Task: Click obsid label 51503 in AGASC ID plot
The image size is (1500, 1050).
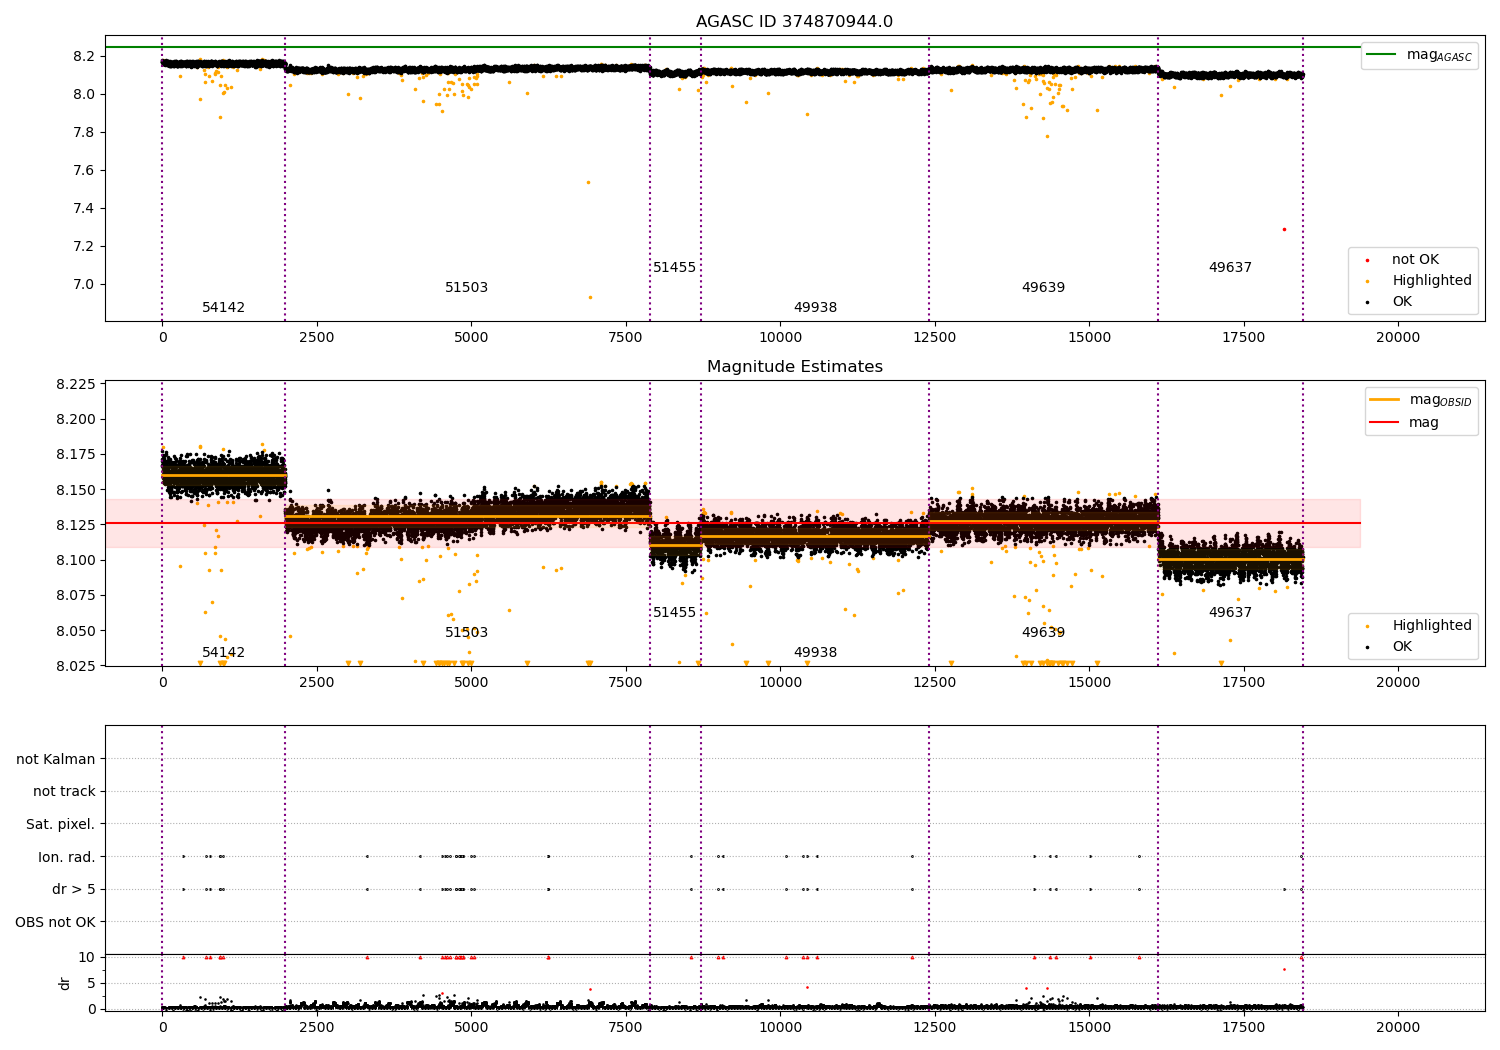Action: 466,288
